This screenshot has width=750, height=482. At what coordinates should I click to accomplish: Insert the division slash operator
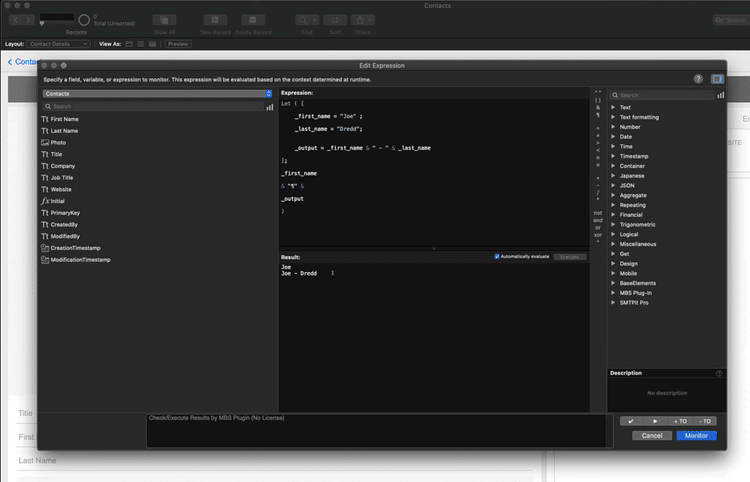(598, 193)
